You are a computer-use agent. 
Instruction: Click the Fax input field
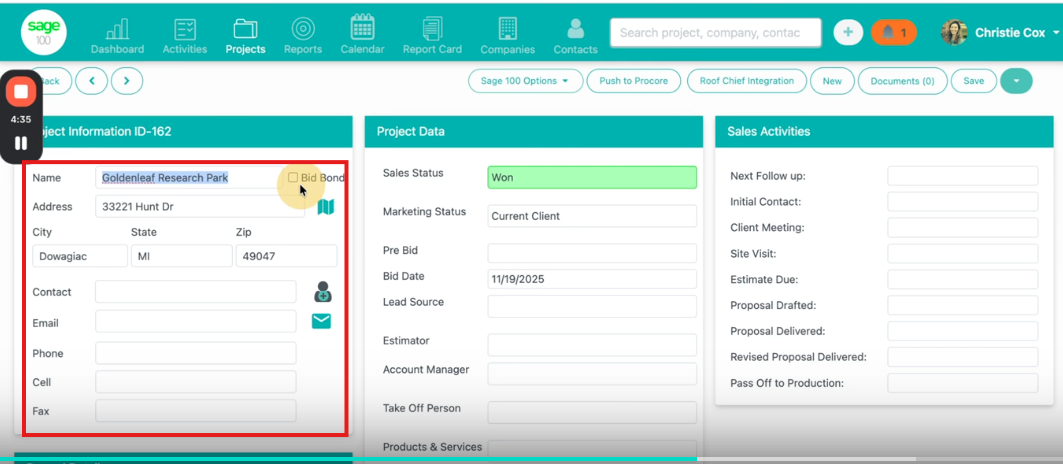[x=196, y=411]
